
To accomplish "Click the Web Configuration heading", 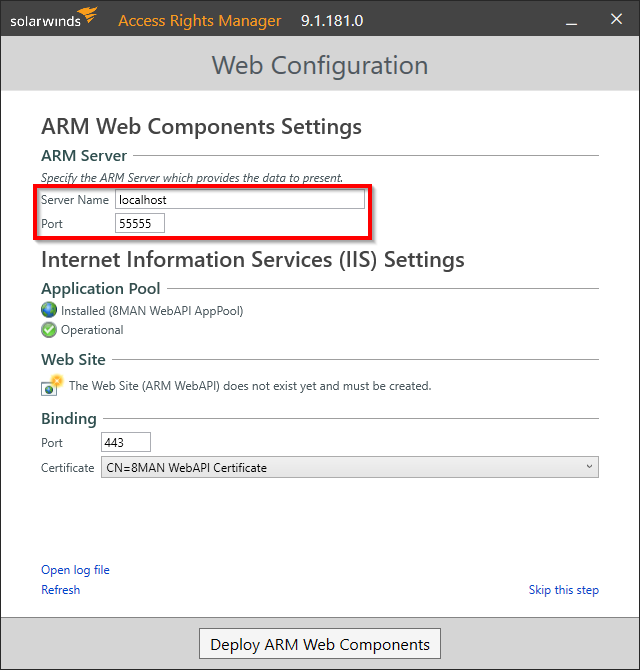I will (320, 65).
